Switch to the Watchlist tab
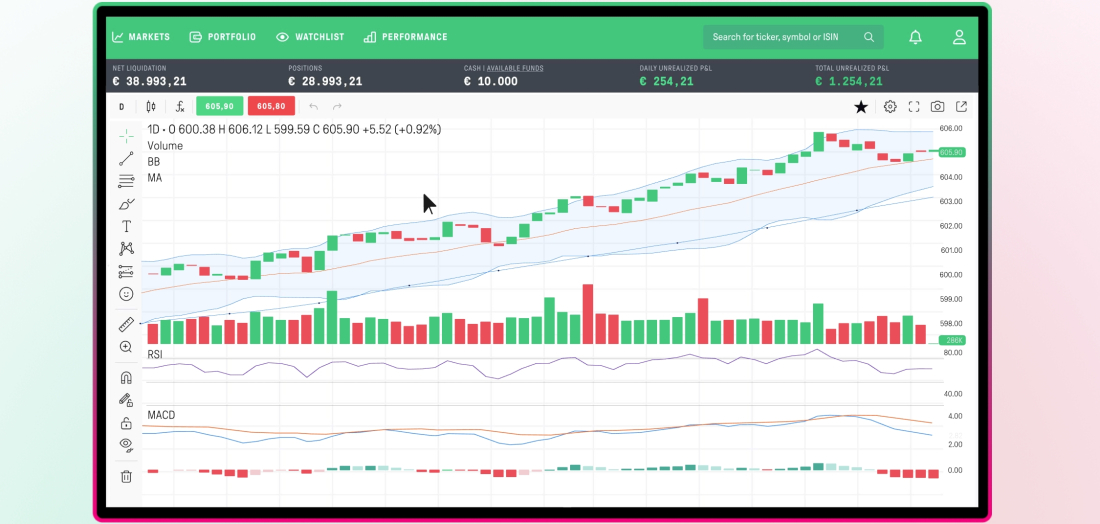1100x524 pixels. click(310, 37)
